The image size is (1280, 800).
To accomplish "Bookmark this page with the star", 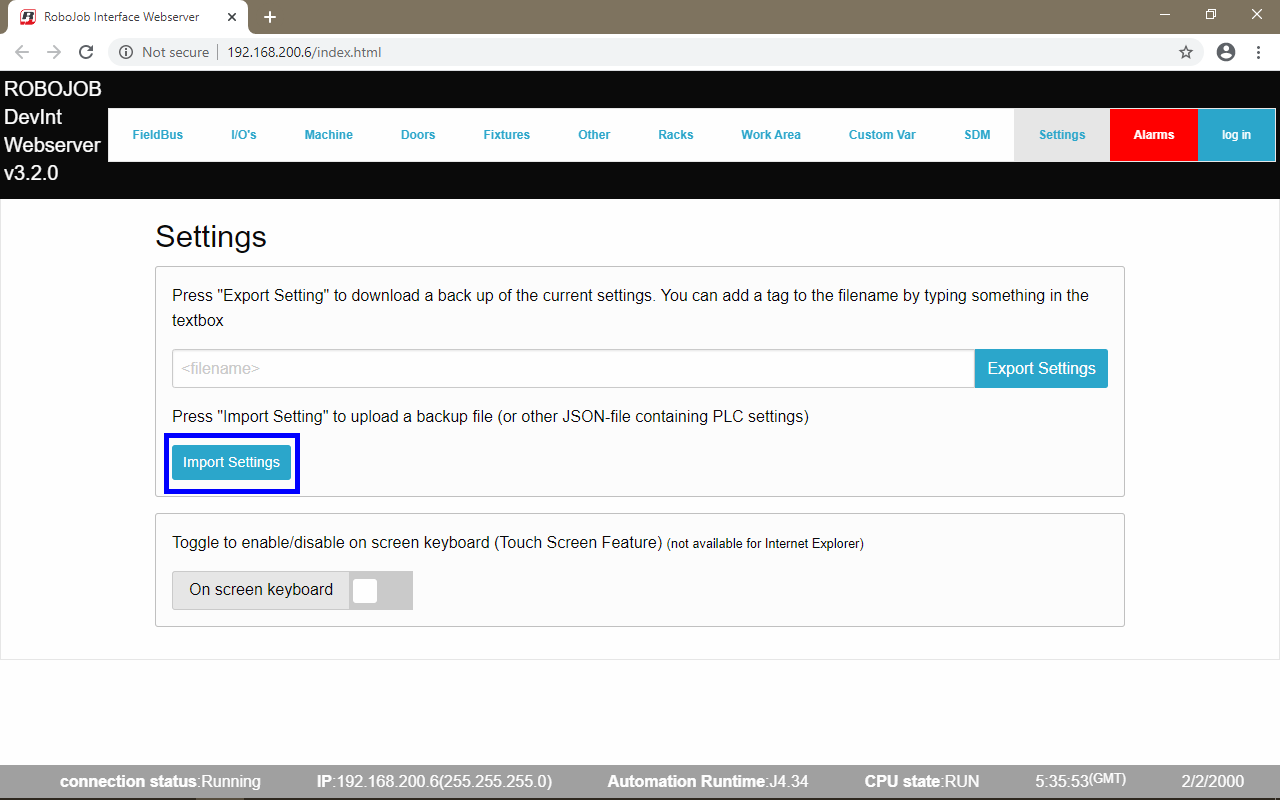I will pyautogui.click(x=1186, y=52).
